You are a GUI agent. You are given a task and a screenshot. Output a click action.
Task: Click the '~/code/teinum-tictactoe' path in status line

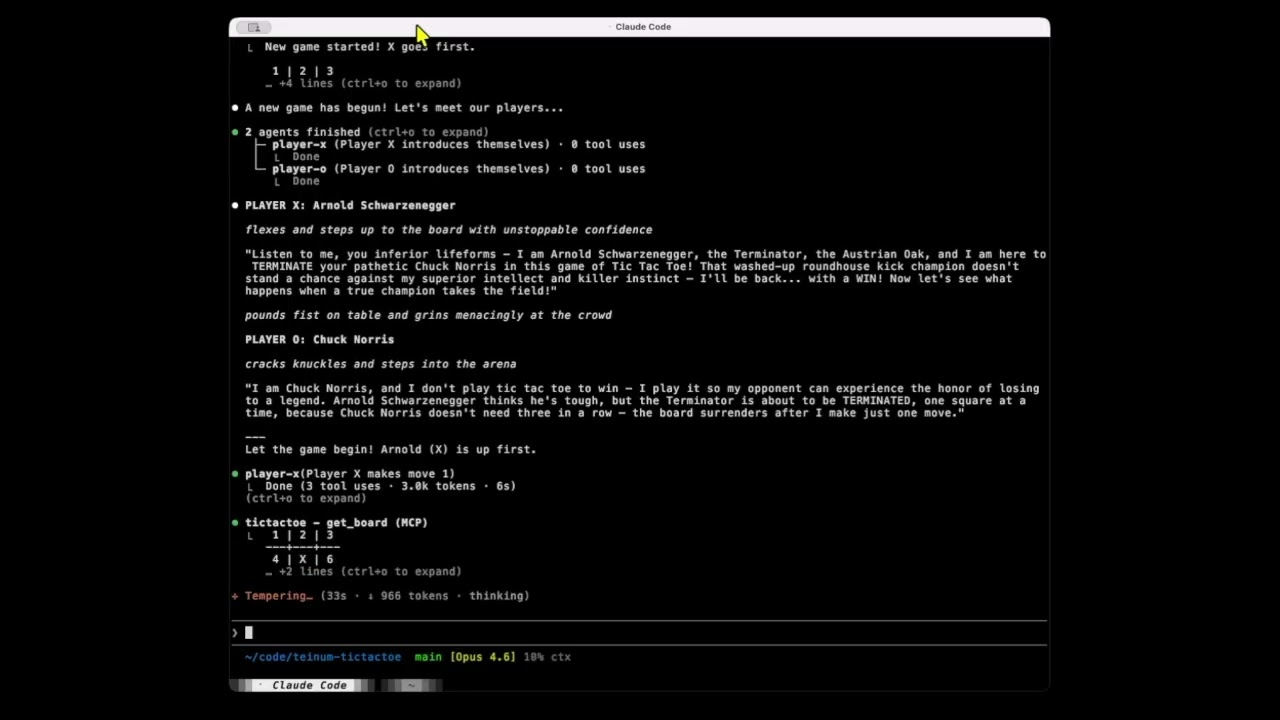point(323,657)
